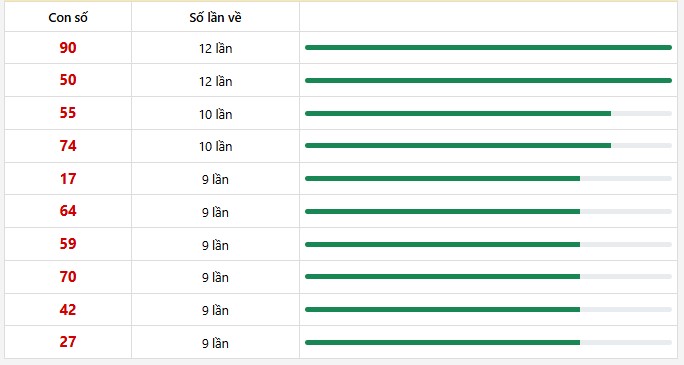684x365 pixels.
Task: Click the progress bar in the 17 row
Action: 488,178
